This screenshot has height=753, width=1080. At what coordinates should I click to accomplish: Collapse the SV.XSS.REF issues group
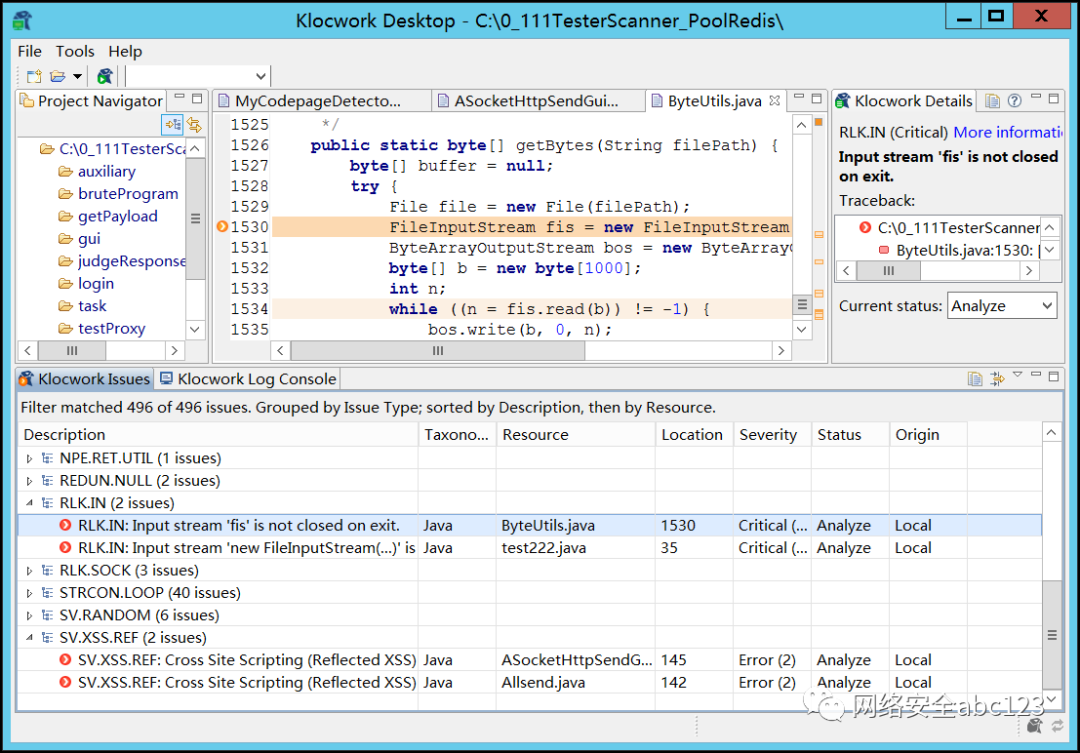[29, 638]
